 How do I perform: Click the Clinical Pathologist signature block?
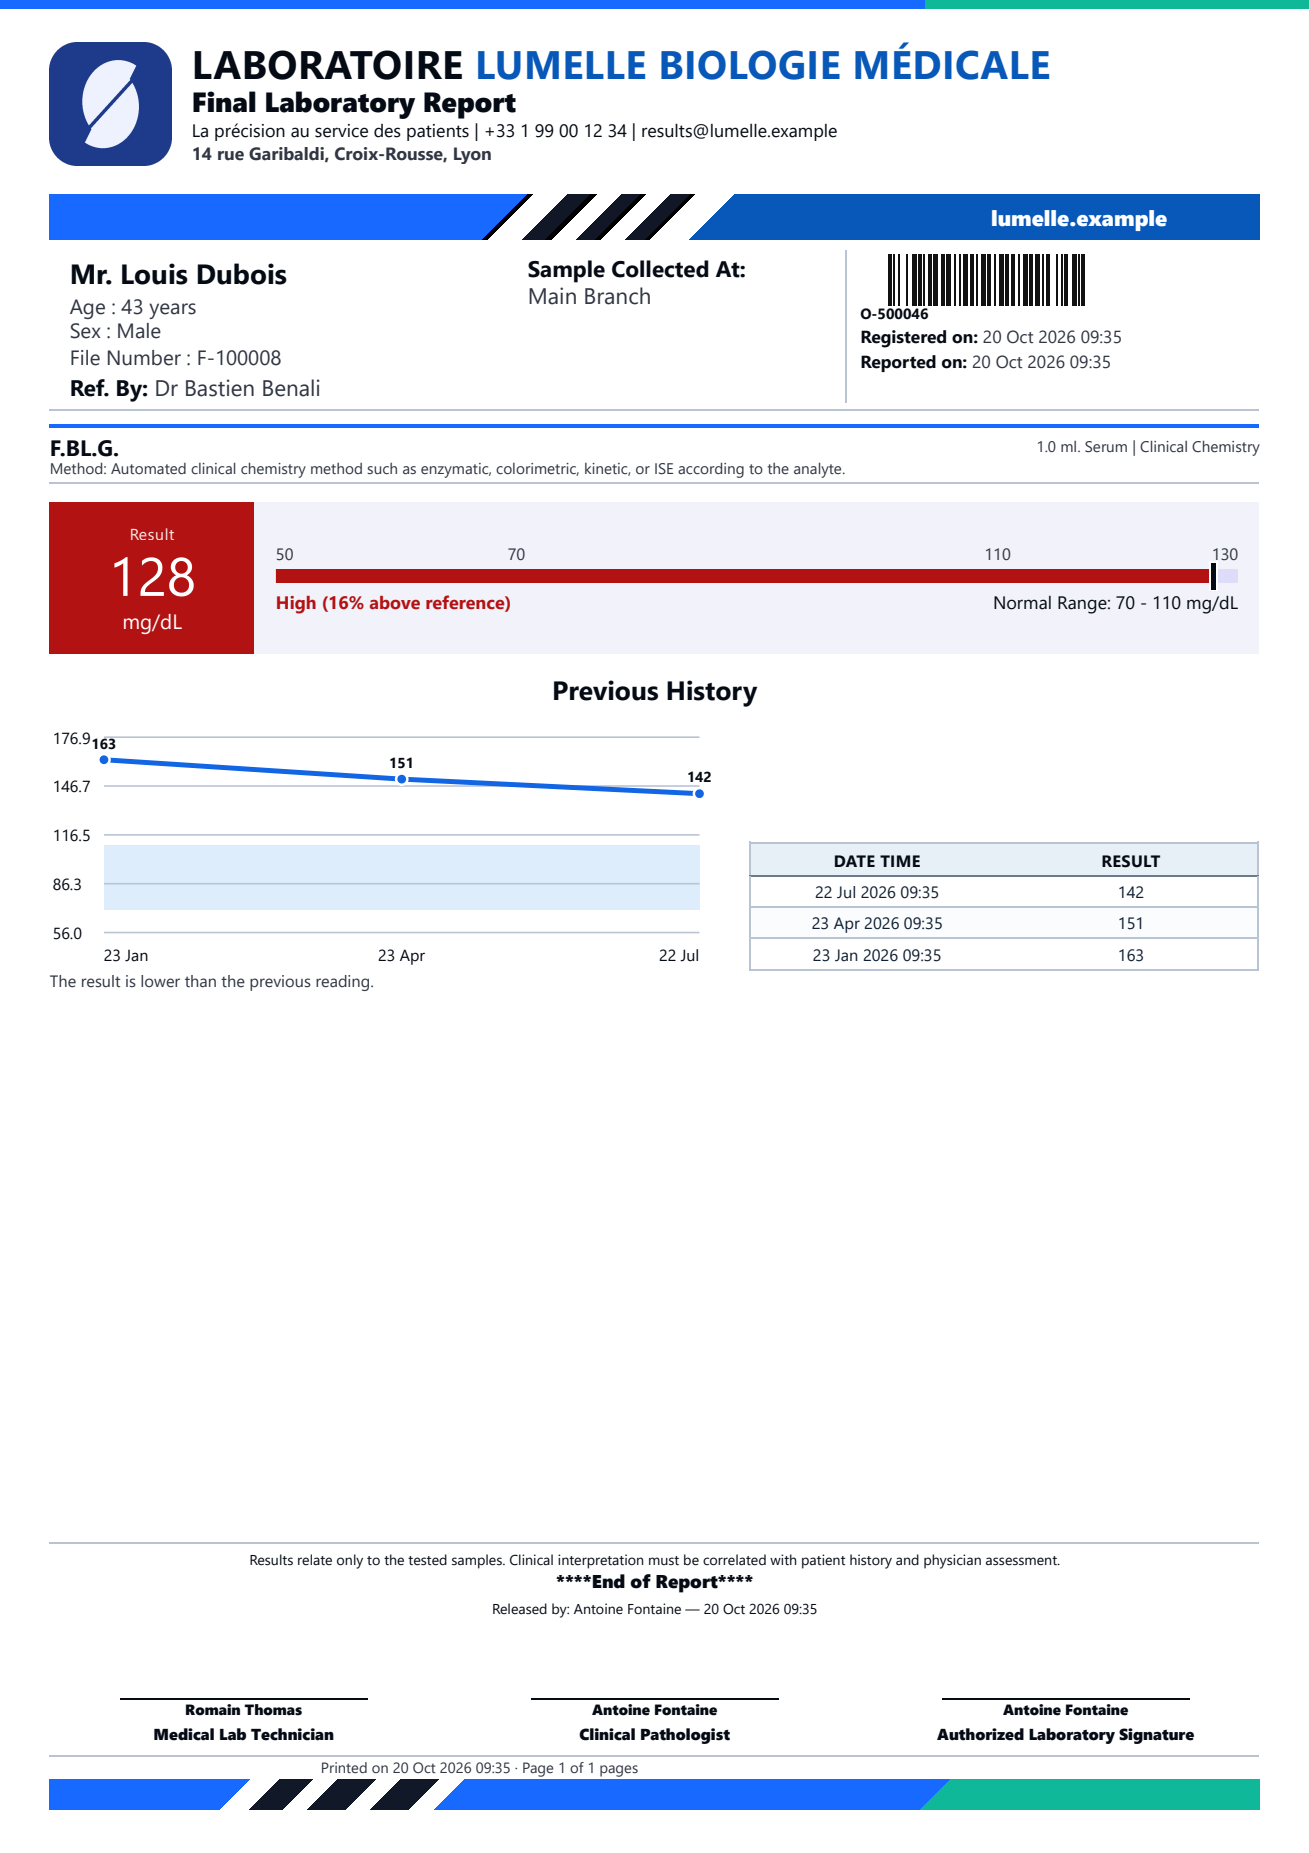pos(654,1722)
